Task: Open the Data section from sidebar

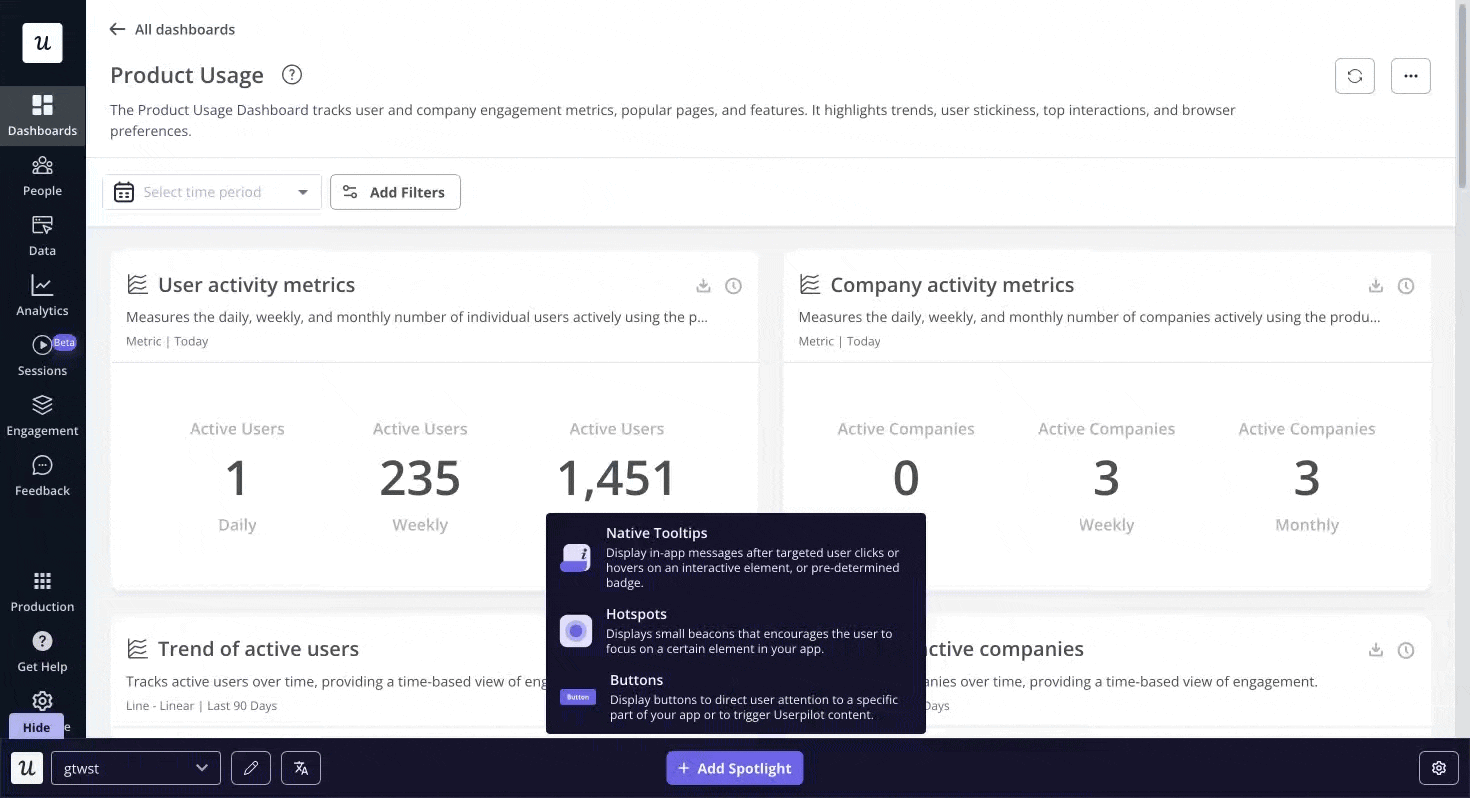Action: coord(42,236)
